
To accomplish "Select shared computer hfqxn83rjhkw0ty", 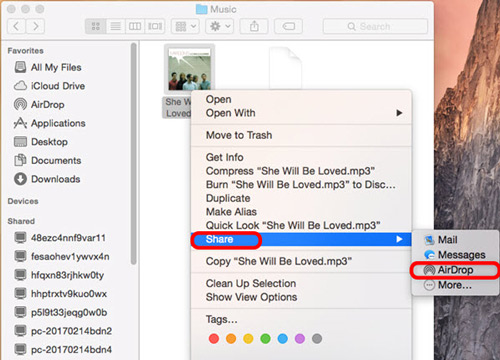I will point(59,275).
